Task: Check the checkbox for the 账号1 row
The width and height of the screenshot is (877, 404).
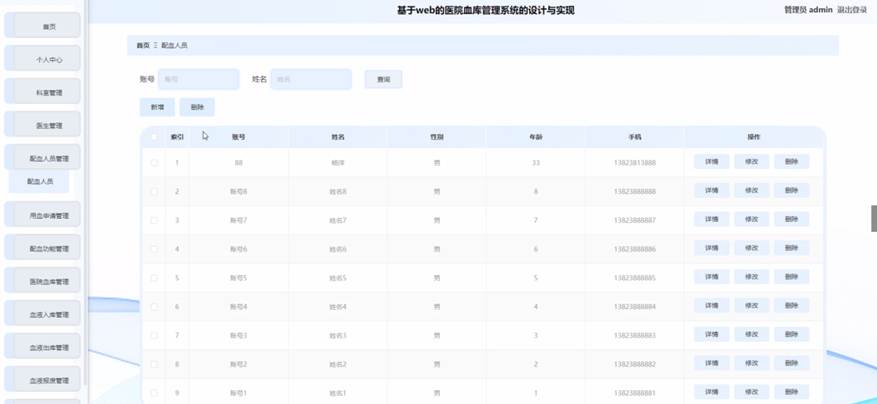Action: pyautogui.click(x=154, y=393)
